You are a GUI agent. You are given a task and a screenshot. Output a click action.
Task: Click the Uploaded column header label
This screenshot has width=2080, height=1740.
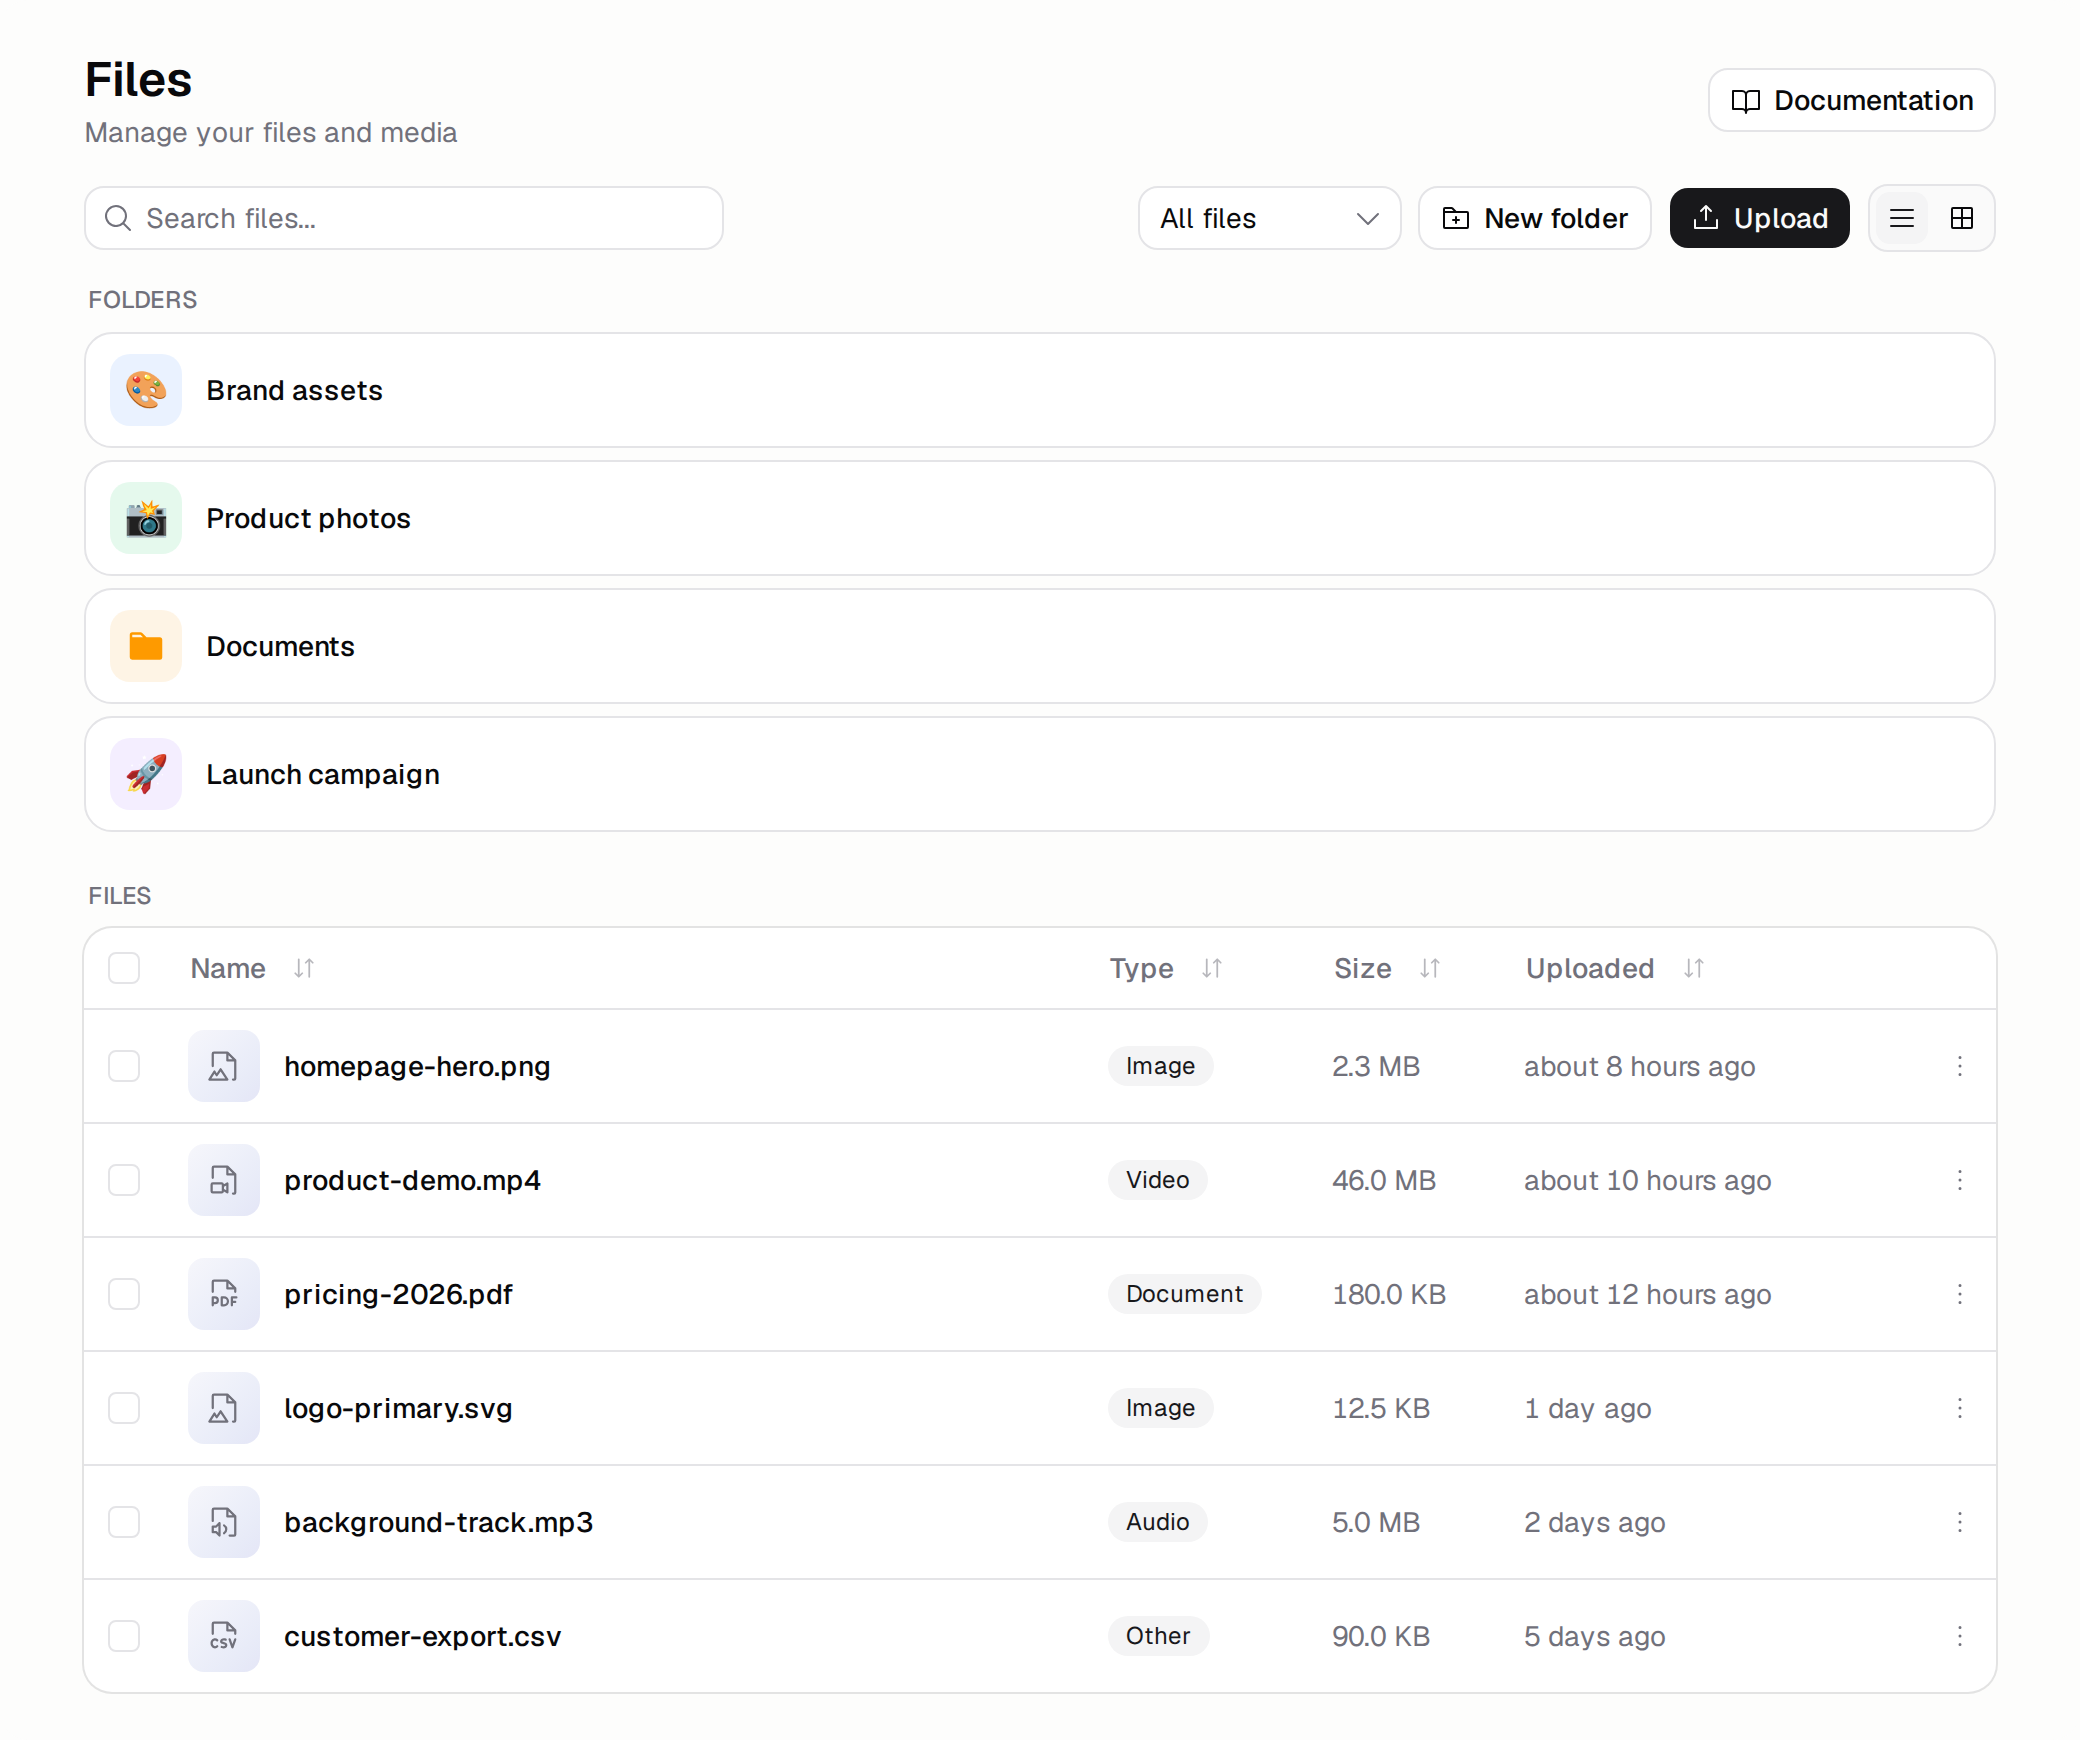pyautogui.click(x=1590, y=968)
